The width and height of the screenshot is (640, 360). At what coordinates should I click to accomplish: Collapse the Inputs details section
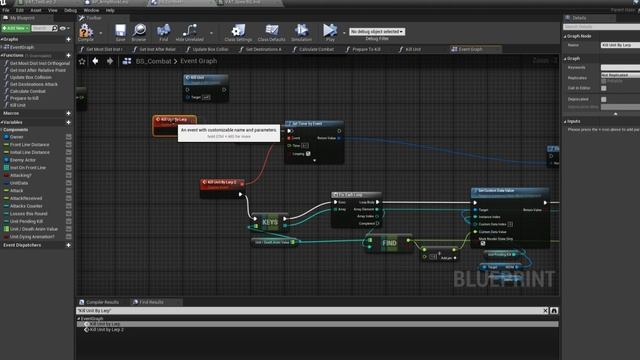pos(565,122)
